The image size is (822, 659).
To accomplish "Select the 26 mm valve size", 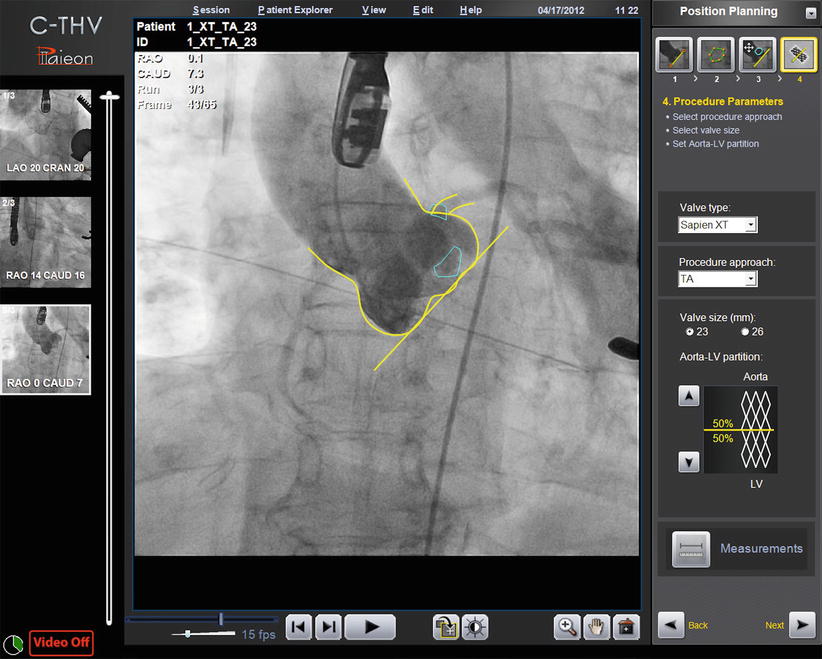I will pos(745,331).
